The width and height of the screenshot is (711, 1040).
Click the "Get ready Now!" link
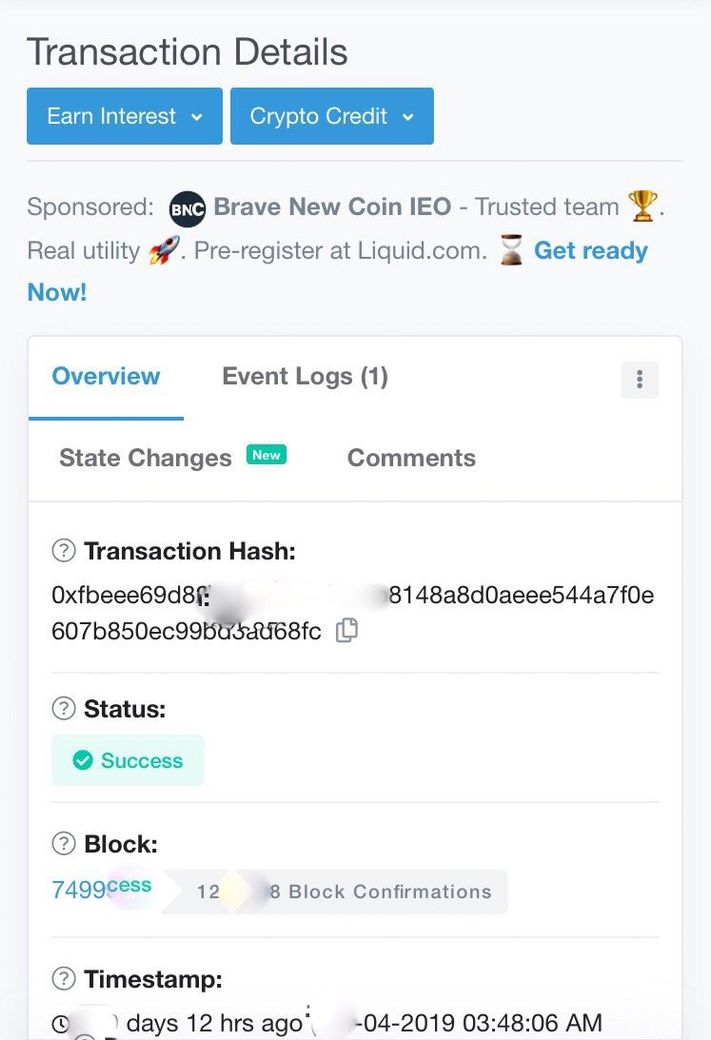(x=590, y=251)
